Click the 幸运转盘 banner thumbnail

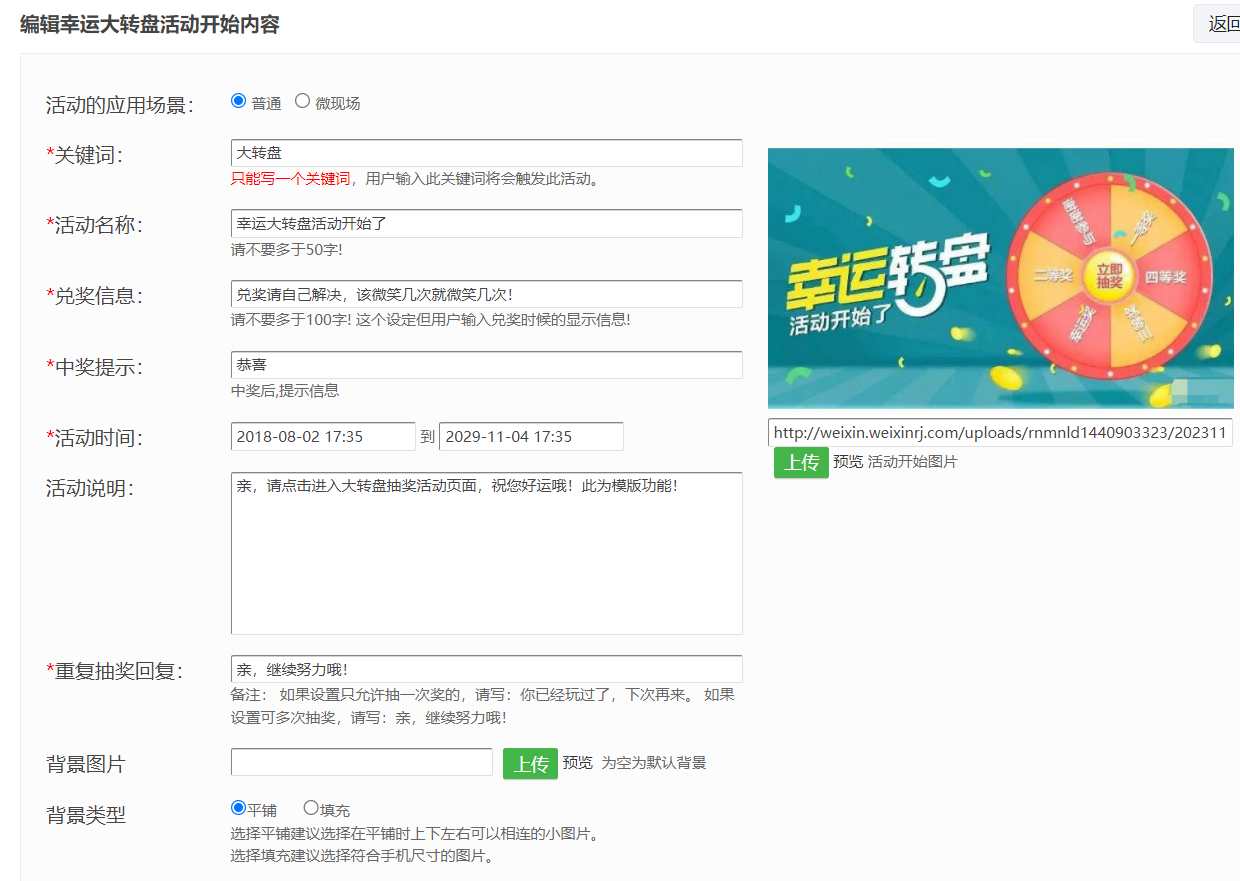1000,277
